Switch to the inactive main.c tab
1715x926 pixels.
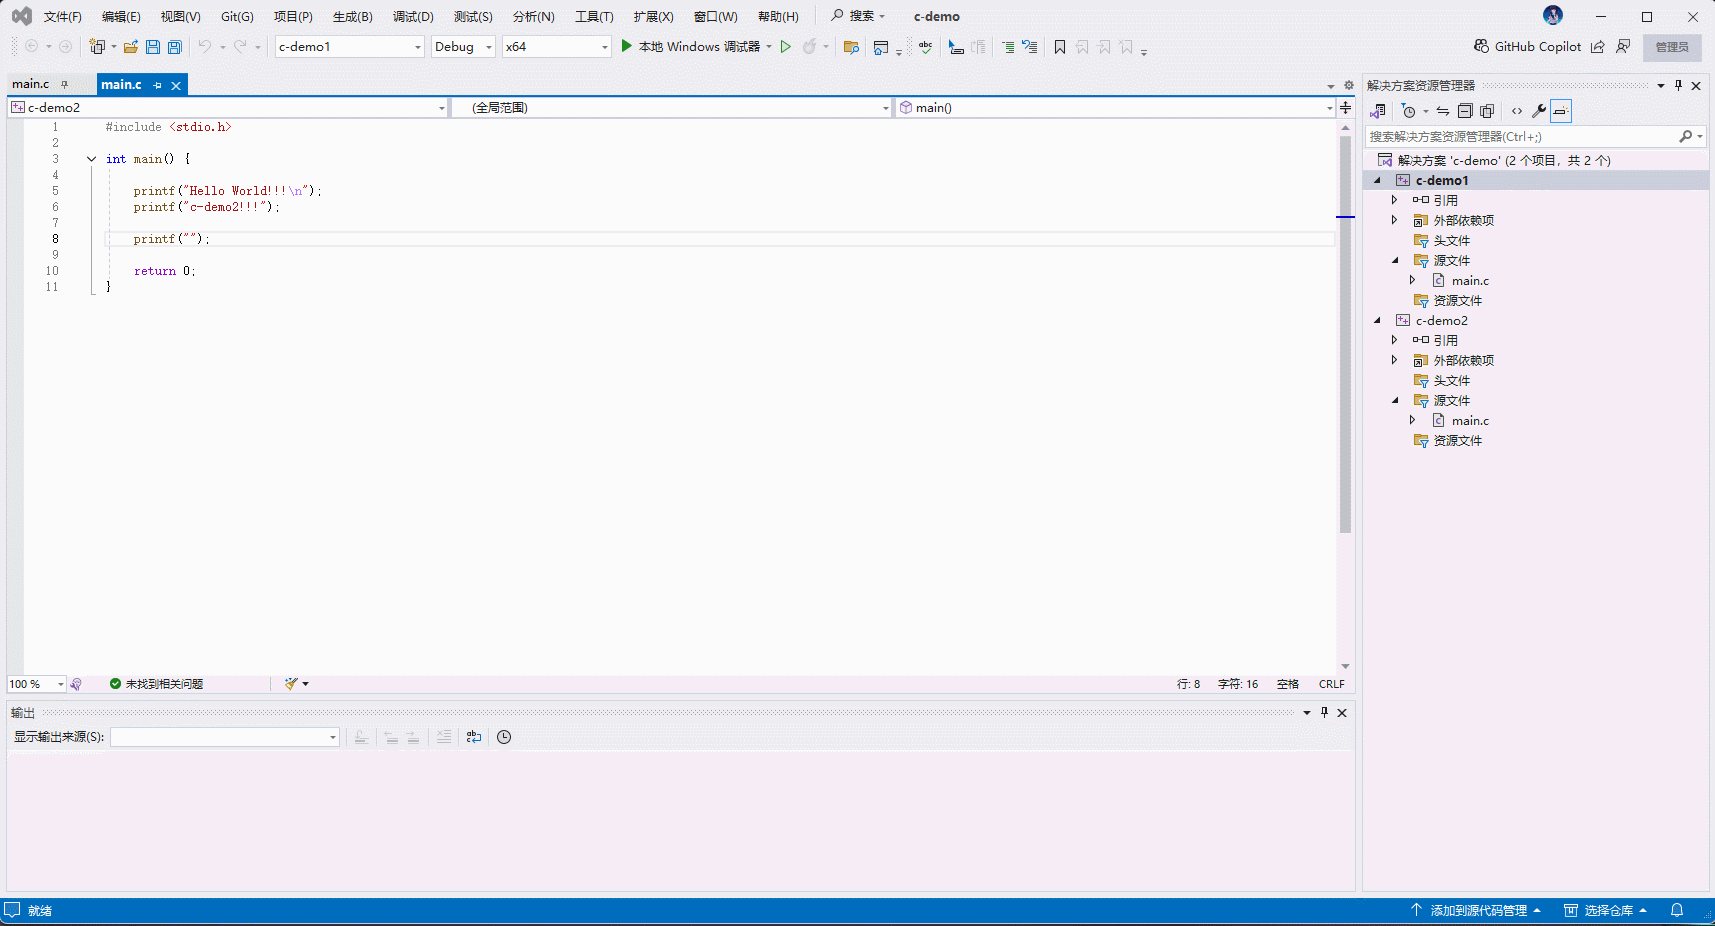click(x=31, y=84)
